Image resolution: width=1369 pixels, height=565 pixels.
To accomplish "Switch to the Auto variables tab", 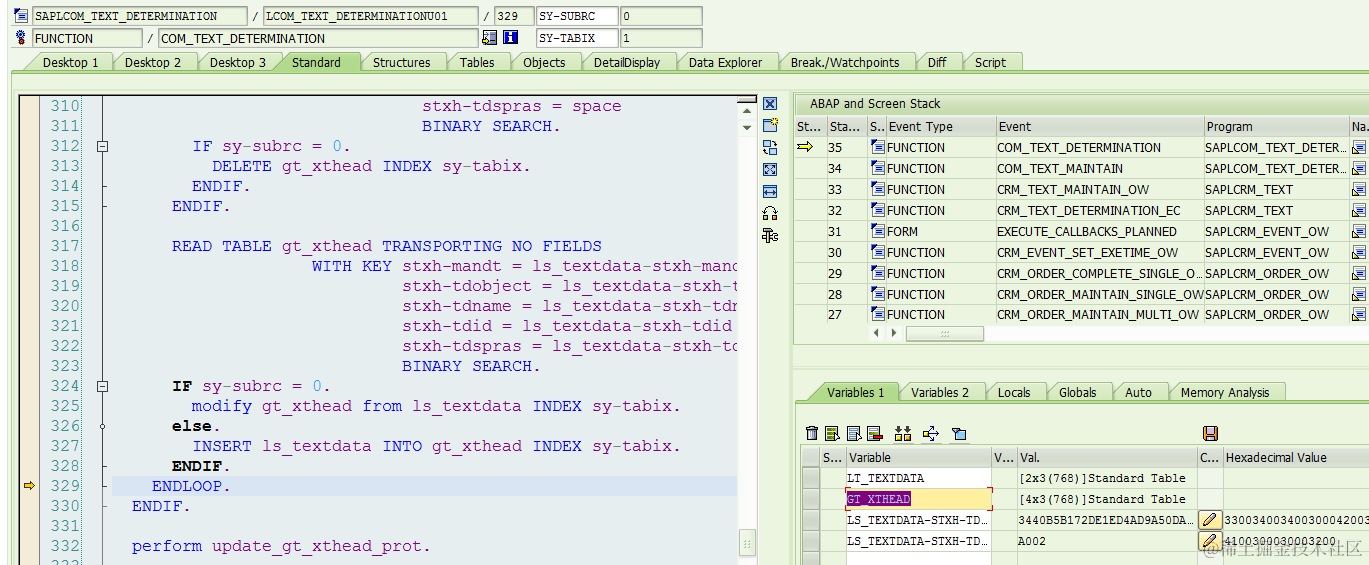I will tap(1138, 392).
